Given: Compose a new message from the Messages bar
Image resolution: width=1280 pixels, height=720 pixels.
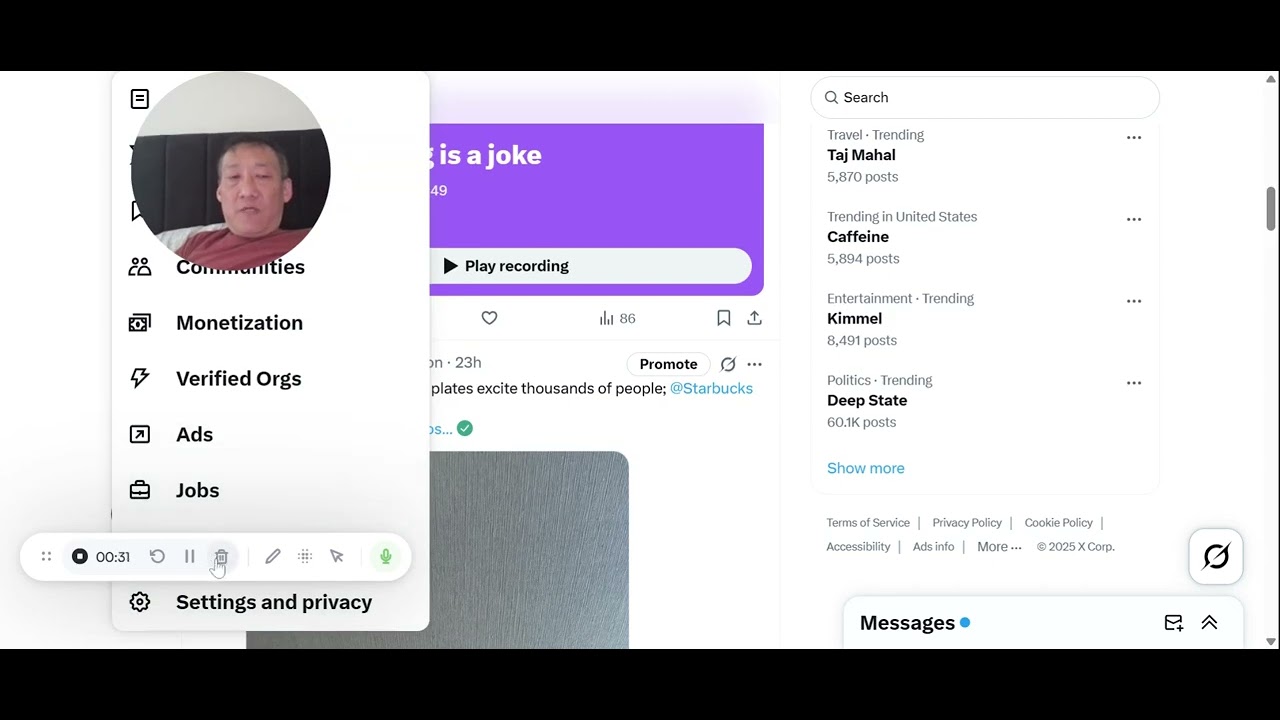Looking at the screenshot, I should pyautogui.click(x=1174, y=623).
